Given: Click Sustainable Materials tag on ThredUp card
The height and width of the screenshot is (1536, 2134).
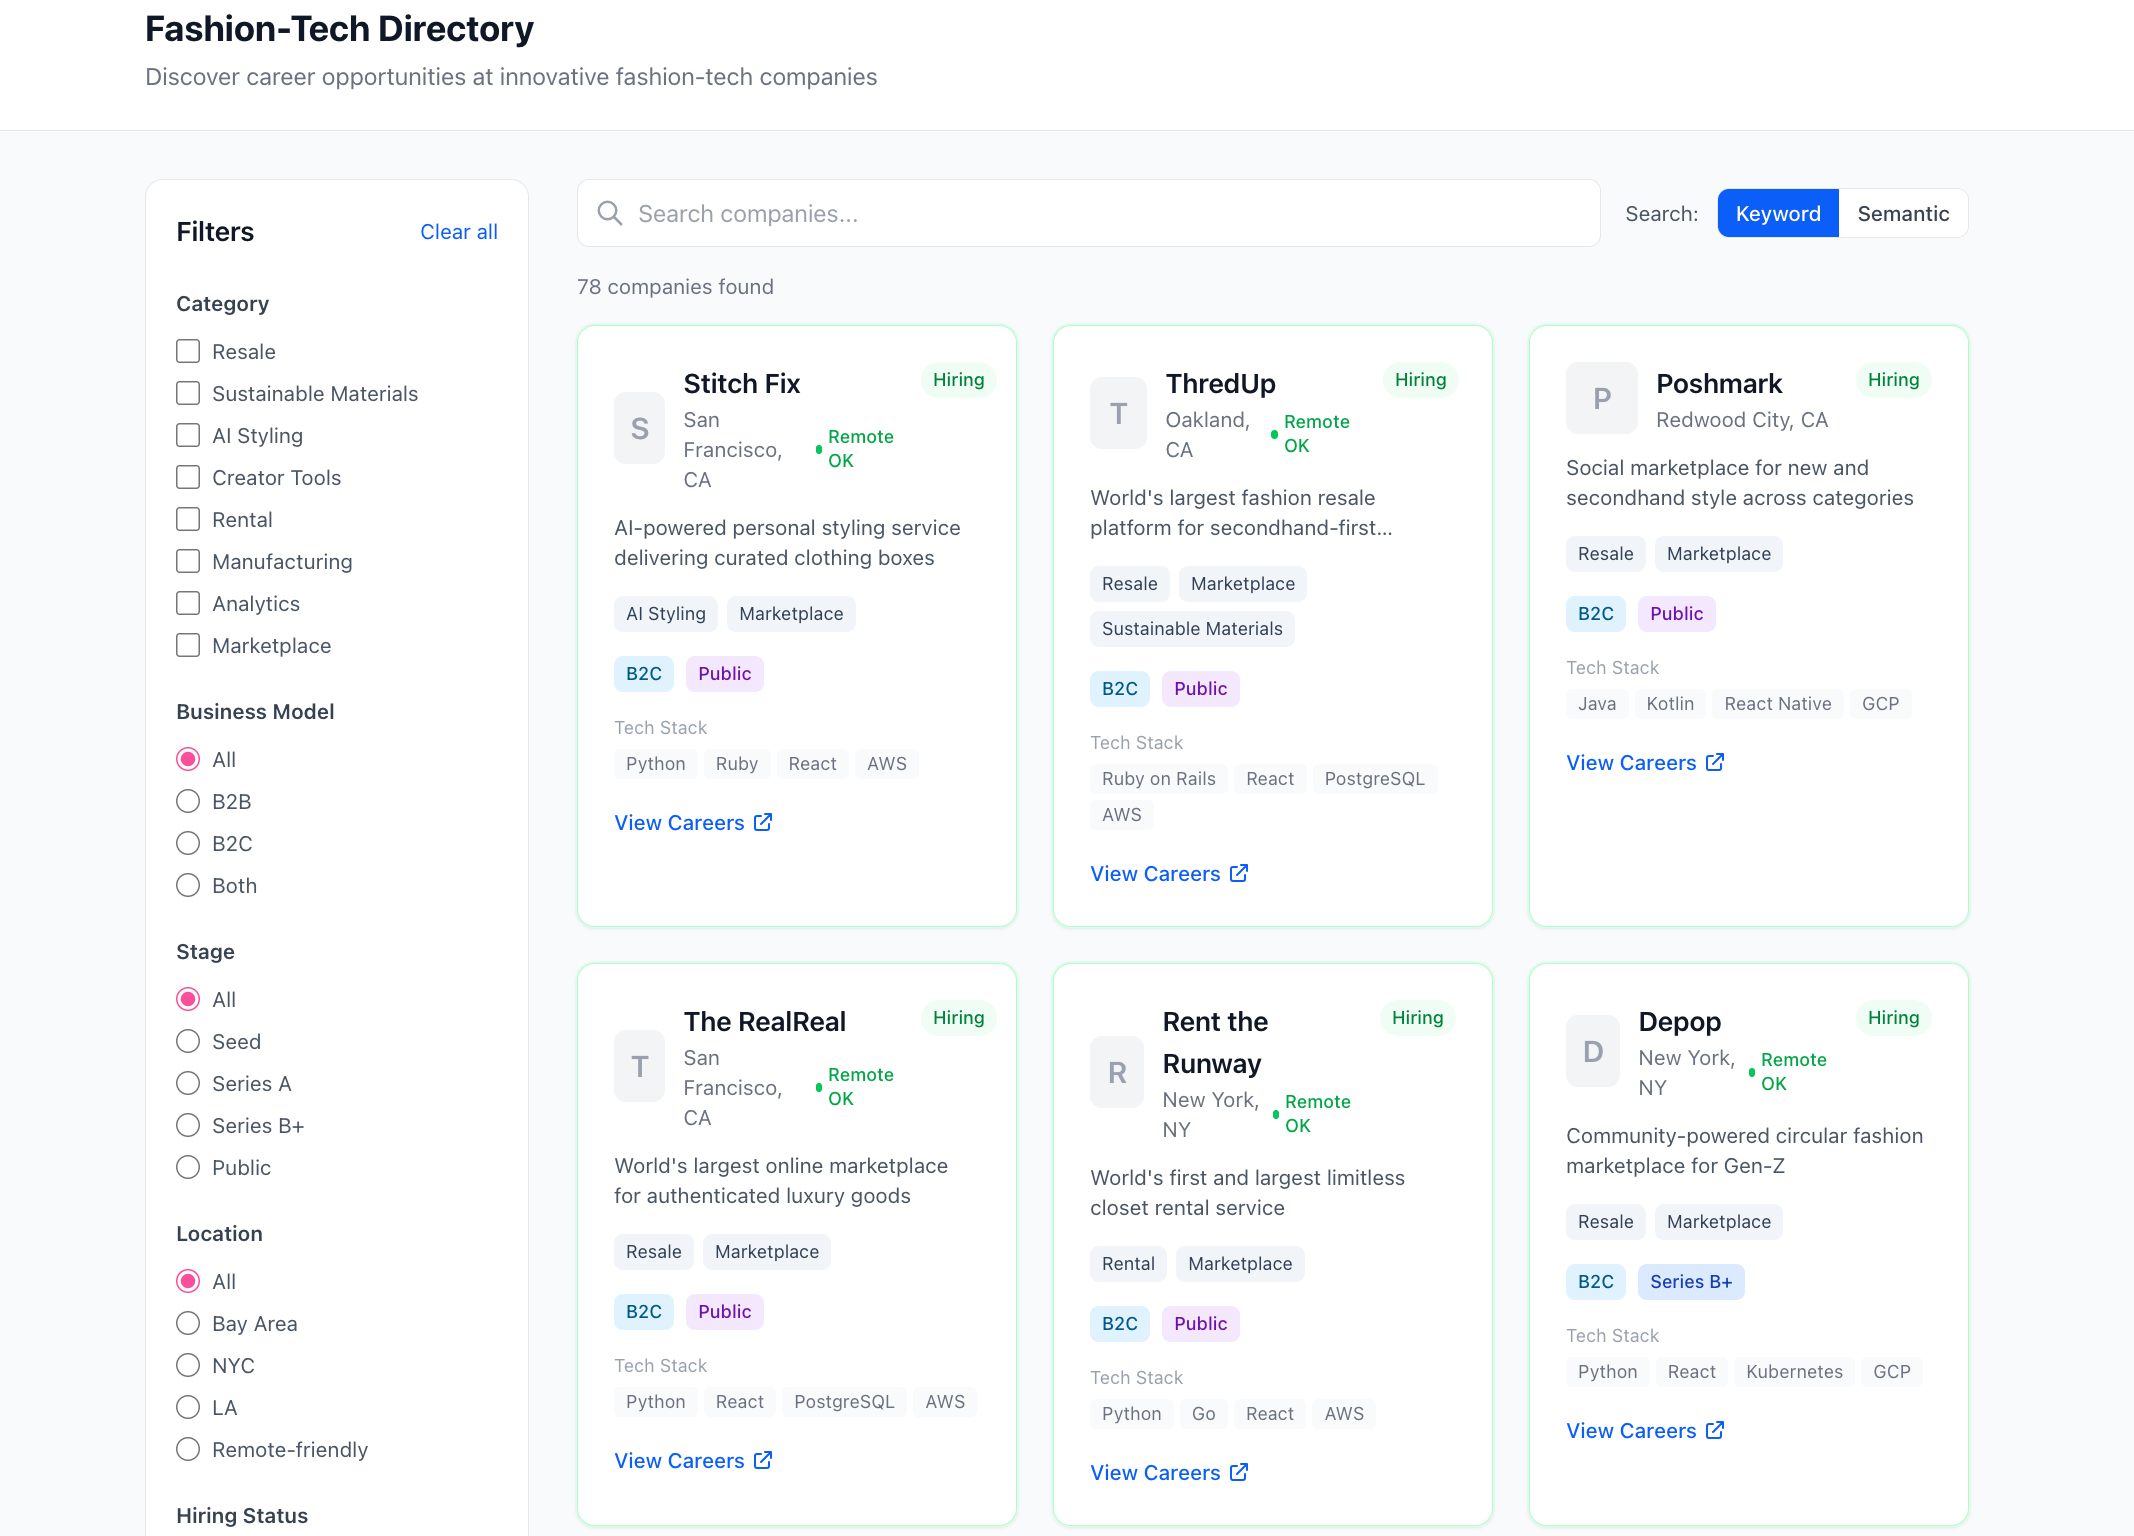Looking at the screenshot, I should (1191, 628).
